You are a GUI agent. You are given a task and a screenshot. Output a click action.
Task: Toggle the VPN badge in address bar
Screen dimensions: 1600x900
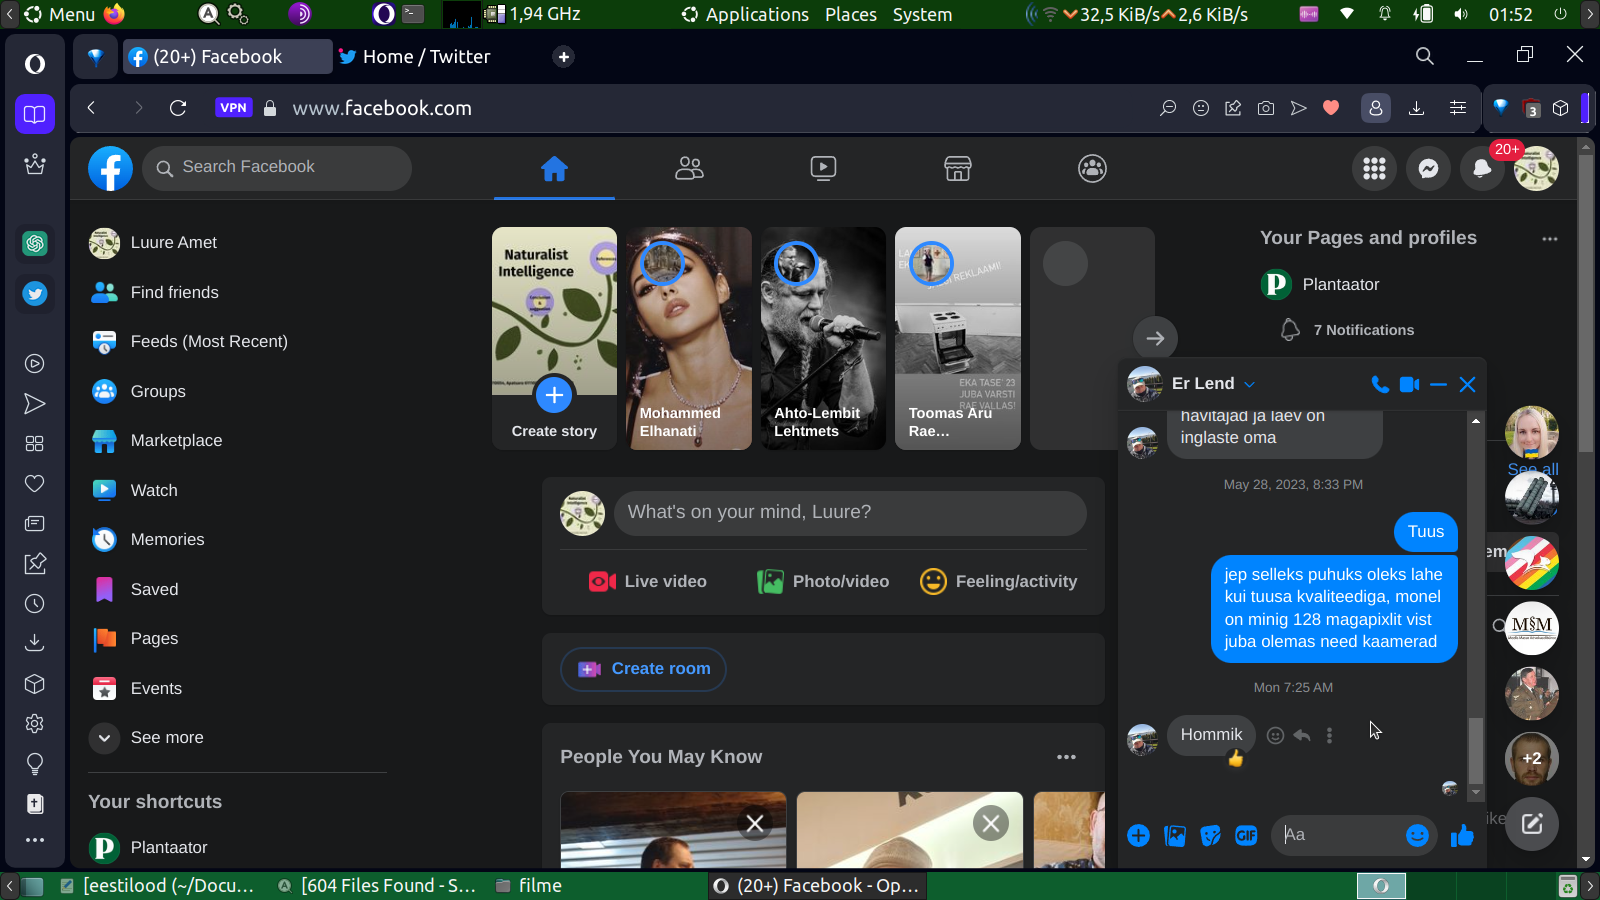click(x=233, y=108)
